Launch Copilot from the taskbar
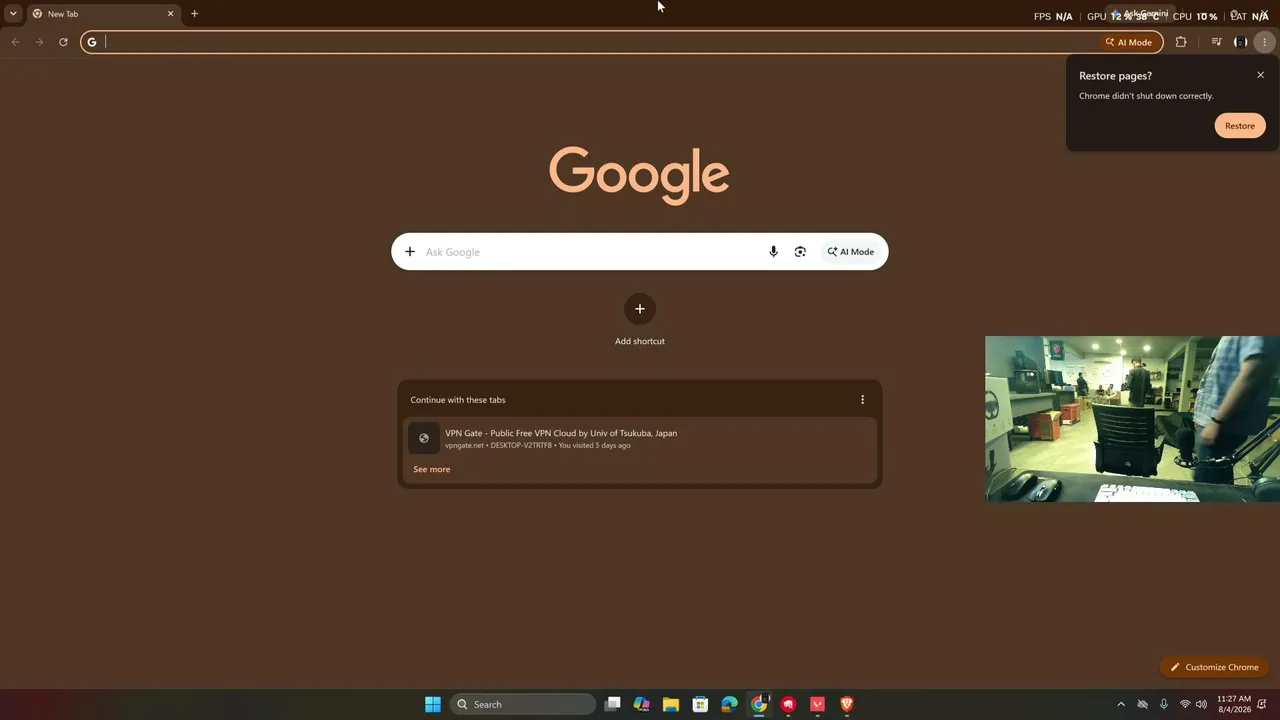The height and width of the screenshot is (720, 1280). pyautogui.click(x=642, y=704)
